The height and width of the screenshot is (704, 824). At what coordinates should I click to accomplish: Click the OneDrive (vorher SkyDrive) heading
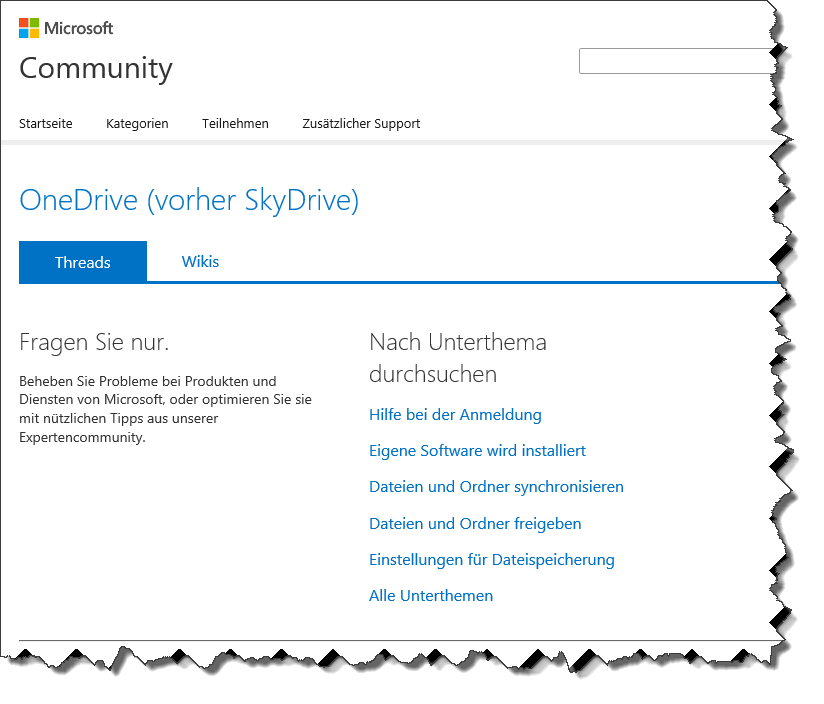tap(189, 201)
